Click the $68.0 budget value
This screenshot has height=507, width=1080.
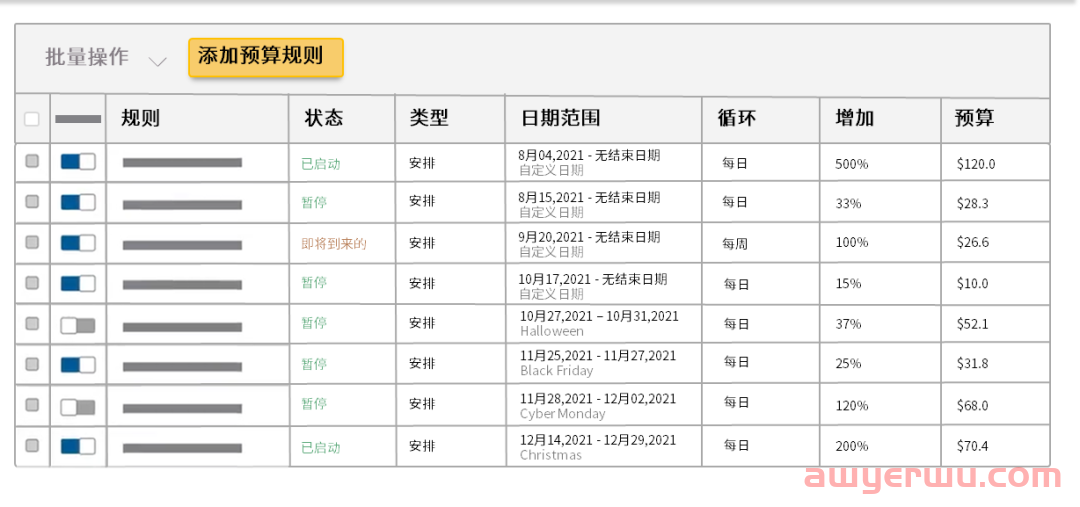973,406
